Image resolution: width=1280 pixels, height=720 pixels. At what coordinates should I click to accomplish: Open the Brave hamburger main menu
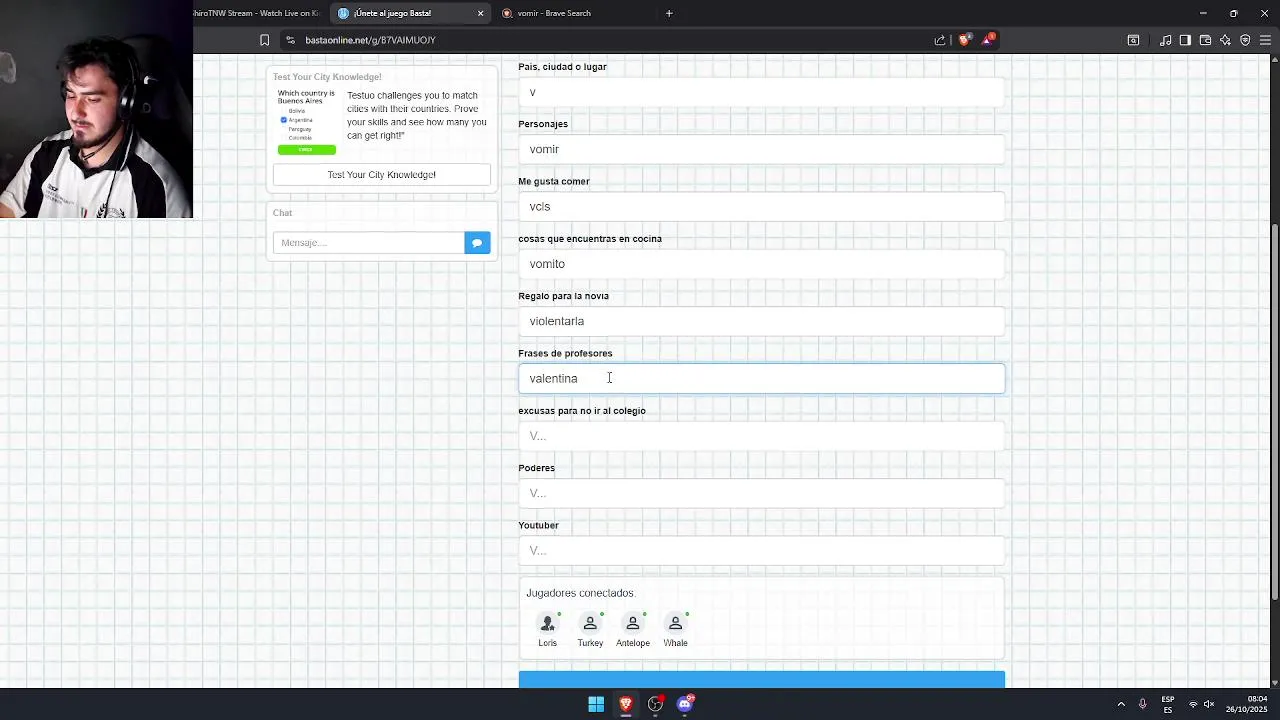1265,40
